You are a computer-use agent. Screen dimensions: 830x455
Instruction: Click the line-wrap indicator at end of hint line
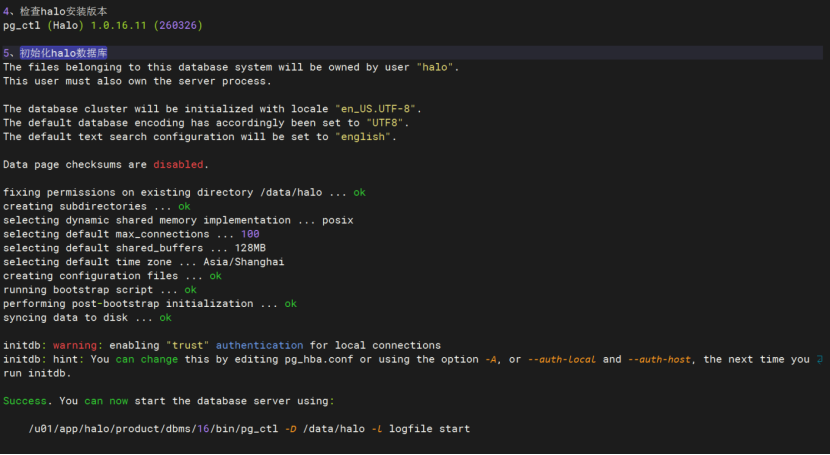[819, 359]
